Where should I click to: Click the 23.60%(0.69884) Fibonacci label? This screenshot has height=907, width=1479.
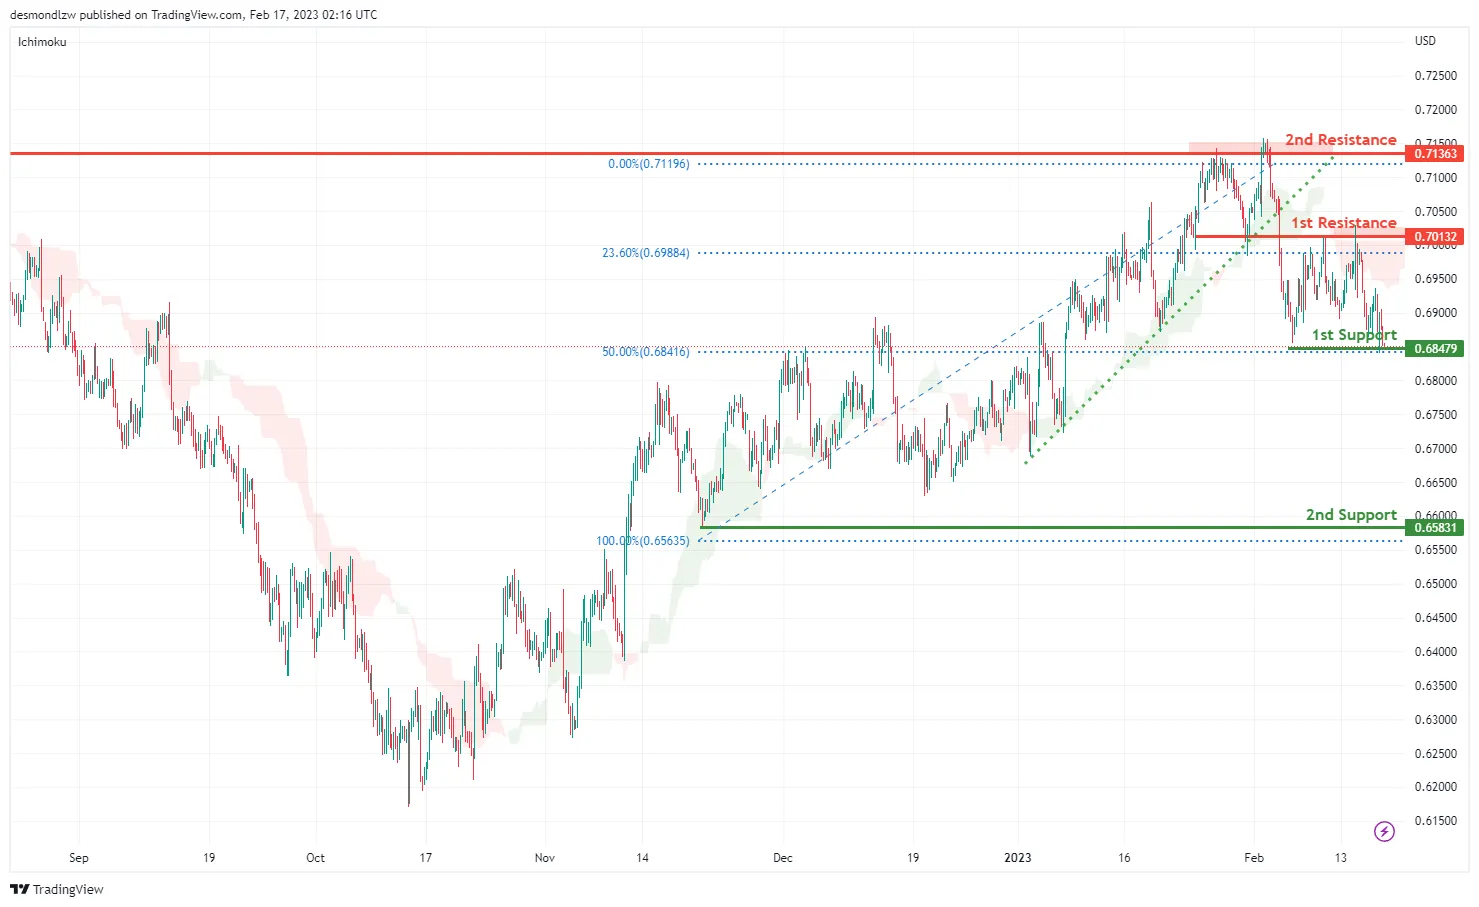click(x=646, y=253)
